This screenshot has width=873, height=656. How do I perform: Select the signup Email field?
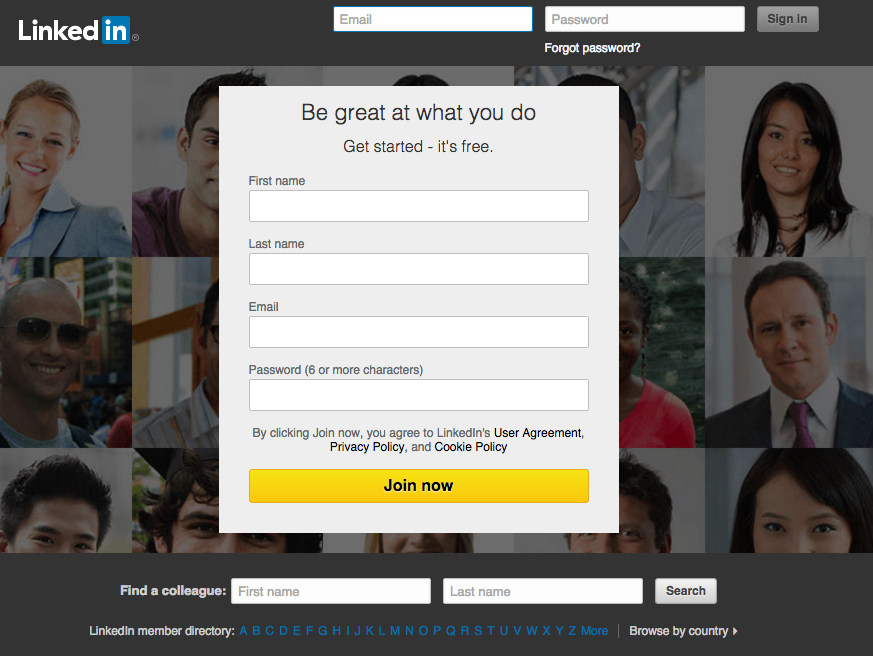[x=419, y=332]
